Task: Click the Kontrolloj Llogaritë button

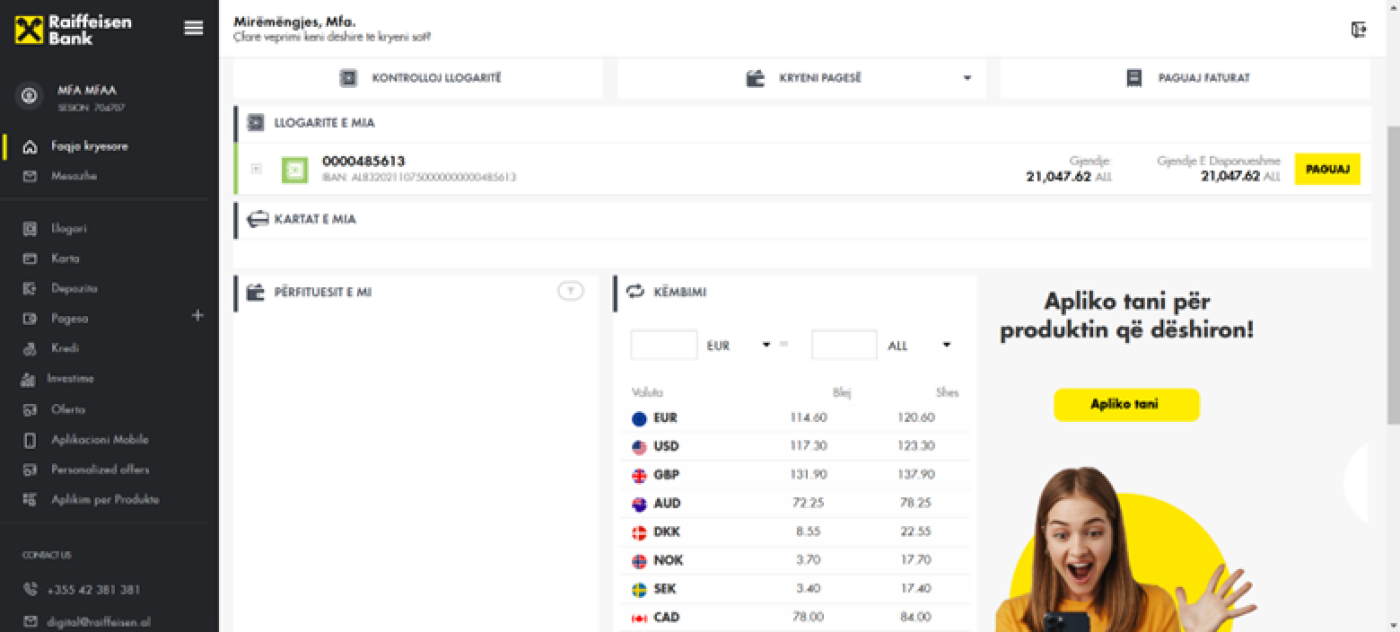Action: pos(418,78)
